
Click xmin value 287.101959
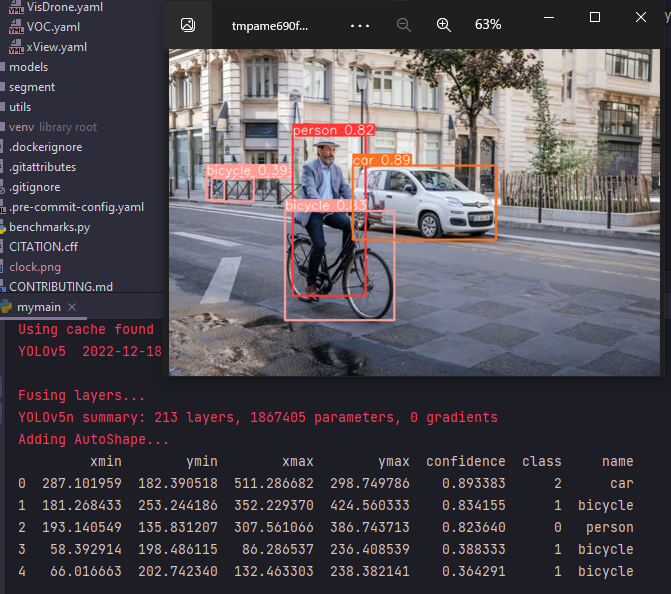tap(82, 484)
